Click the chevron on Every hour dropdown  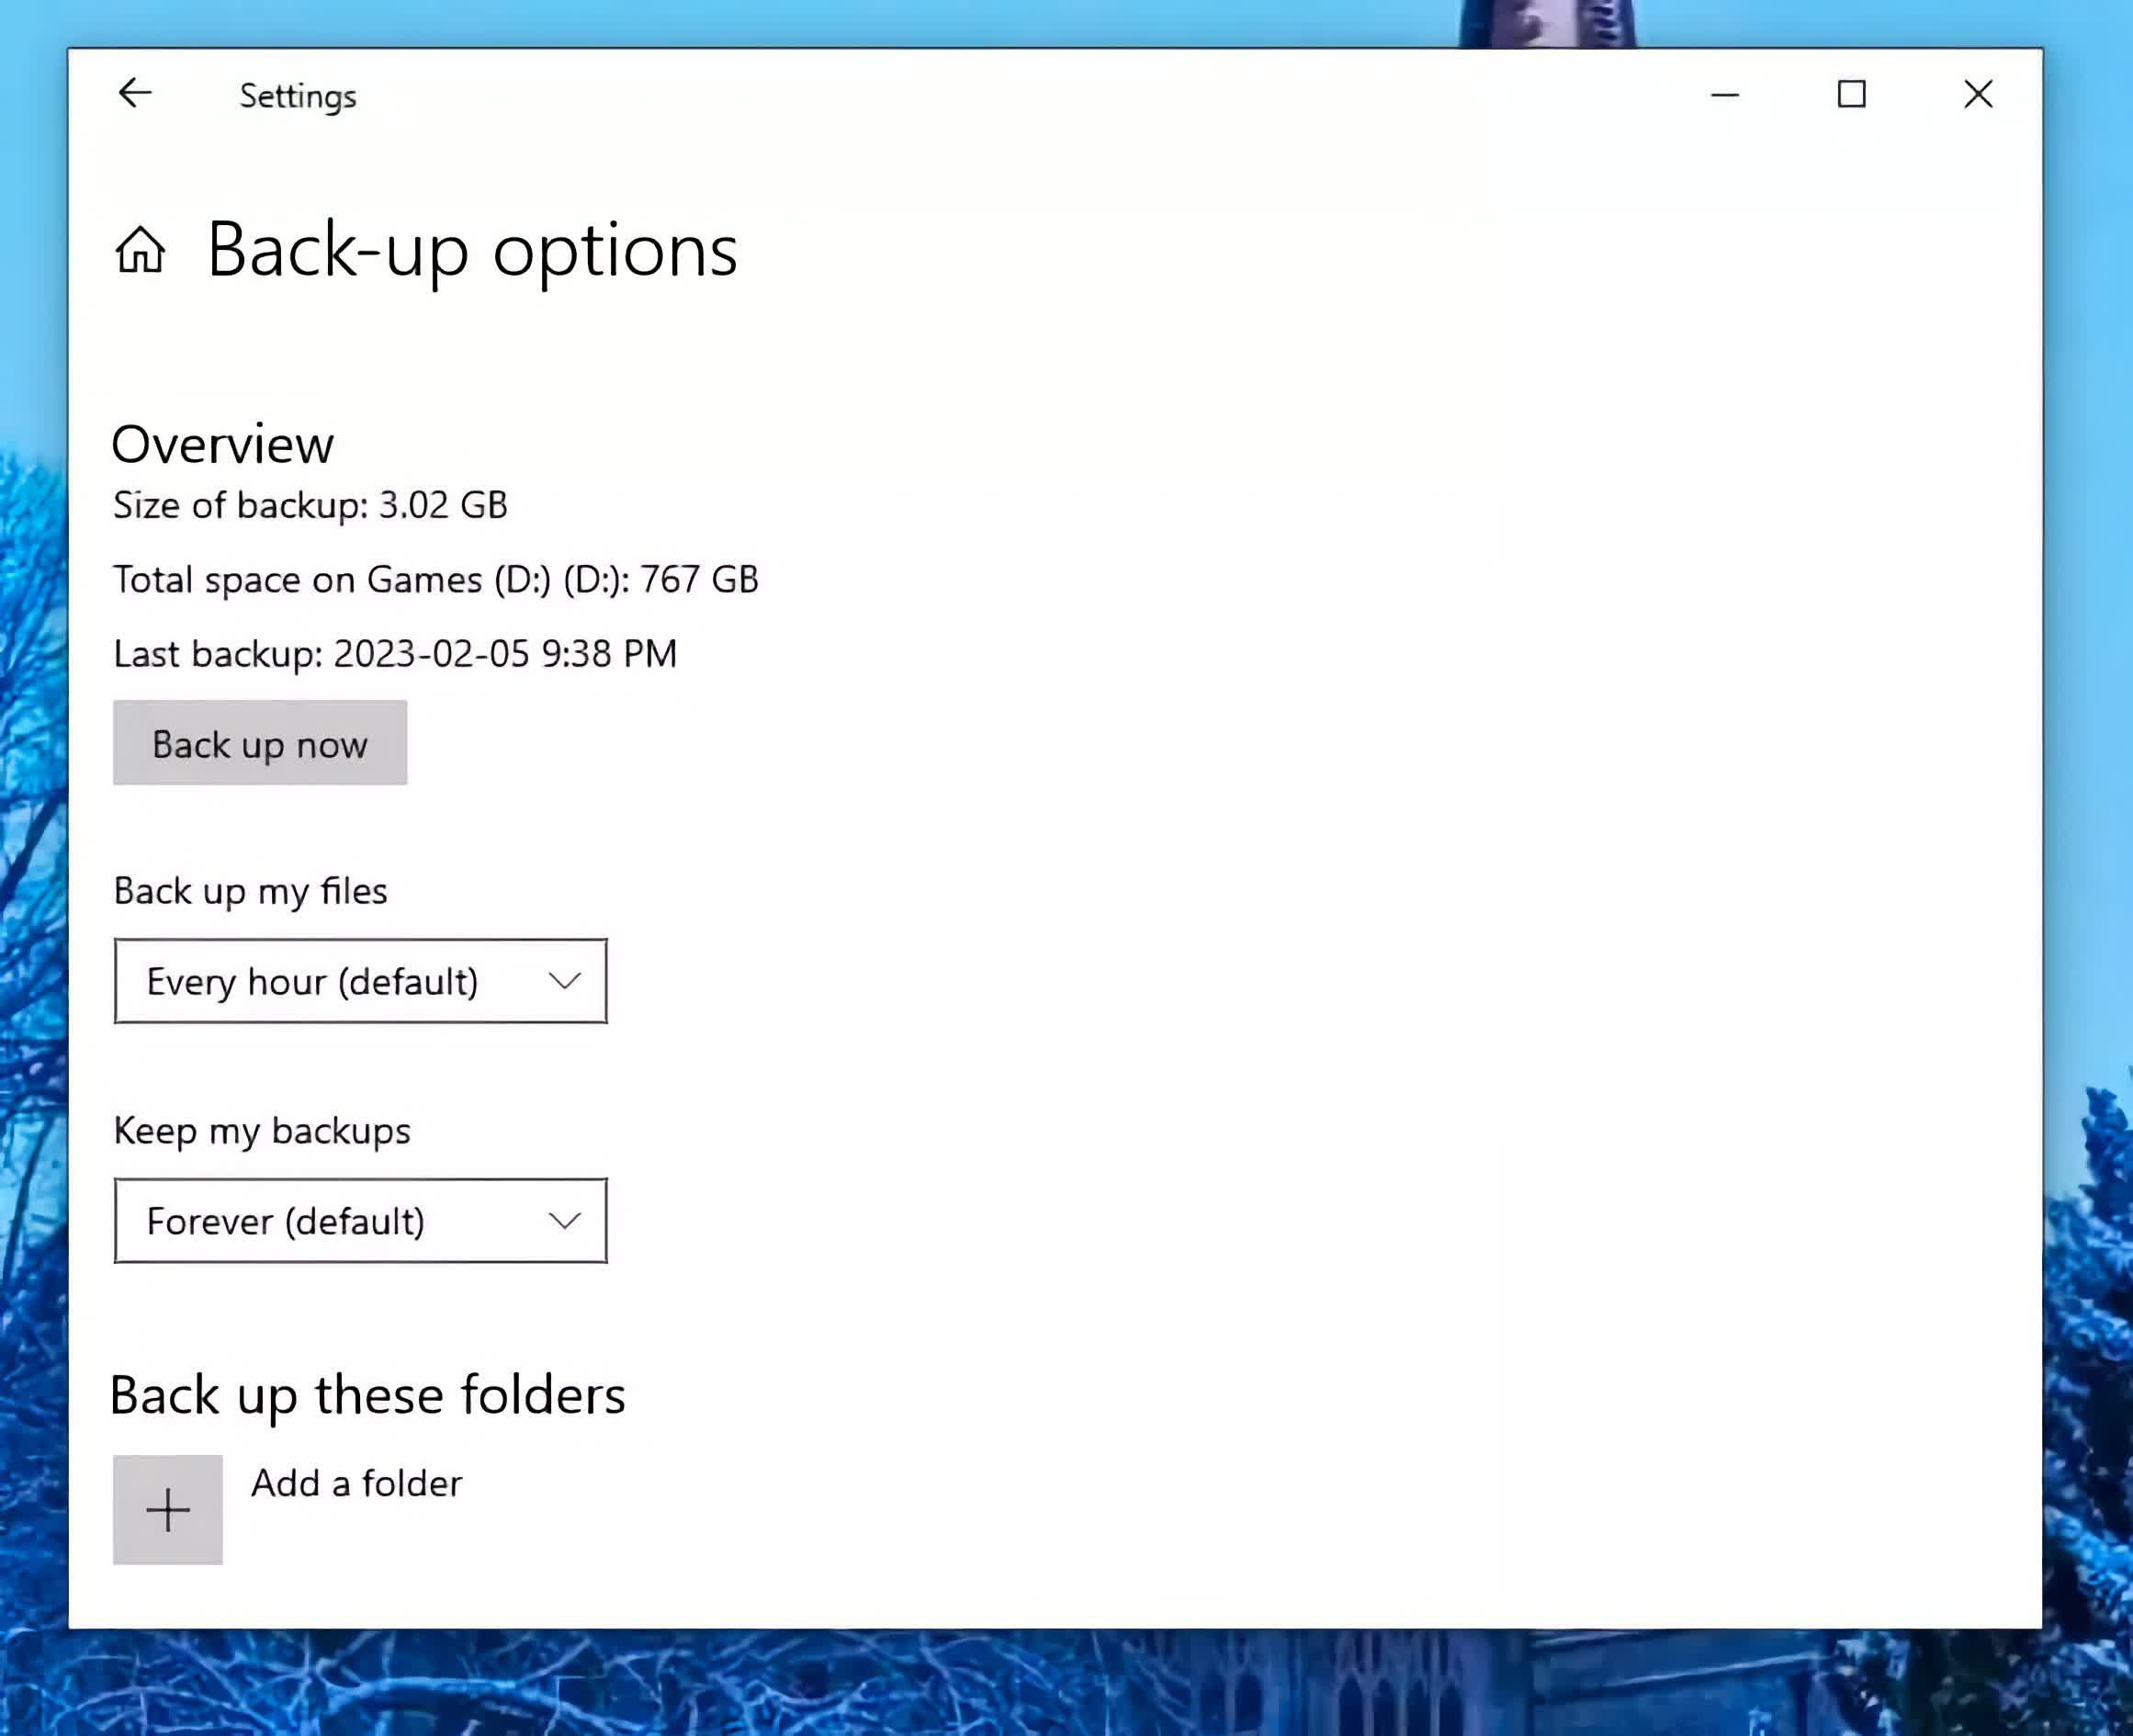(x=564, y=981)
